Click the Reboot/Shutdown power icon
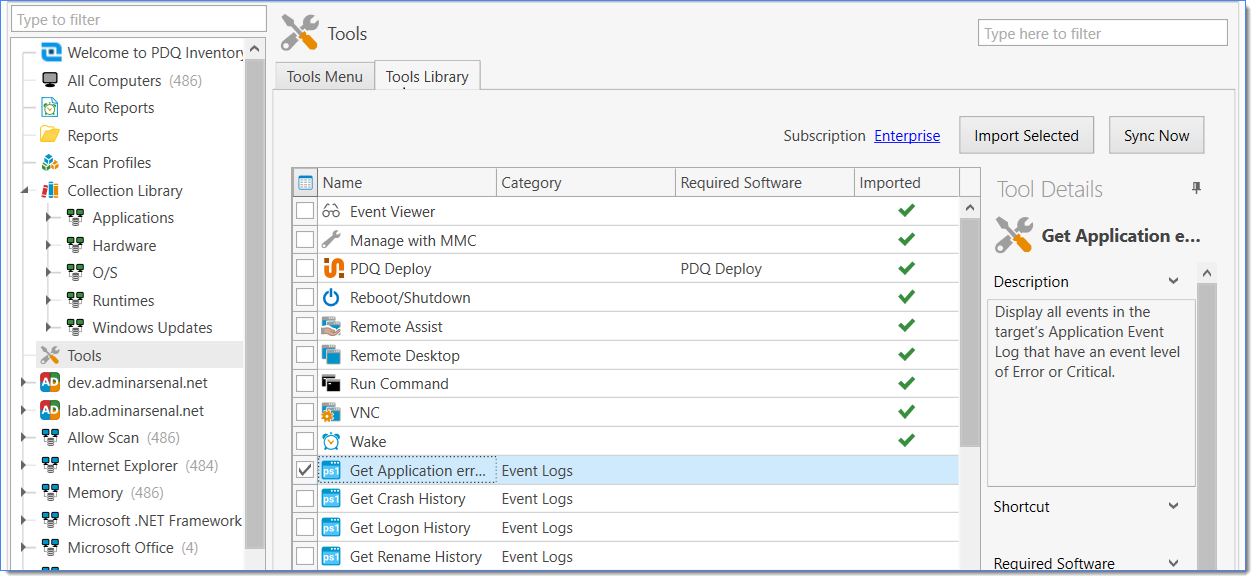Screen dimensions: 1256x581 [332, 298]
